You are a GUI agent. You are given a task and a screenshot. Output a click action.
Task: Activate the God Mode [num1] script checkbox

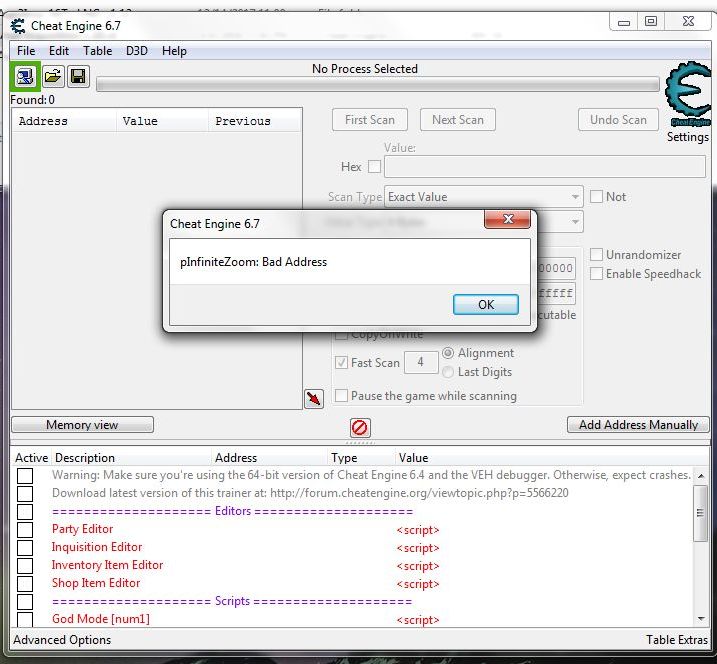click(x=25, y=620)
